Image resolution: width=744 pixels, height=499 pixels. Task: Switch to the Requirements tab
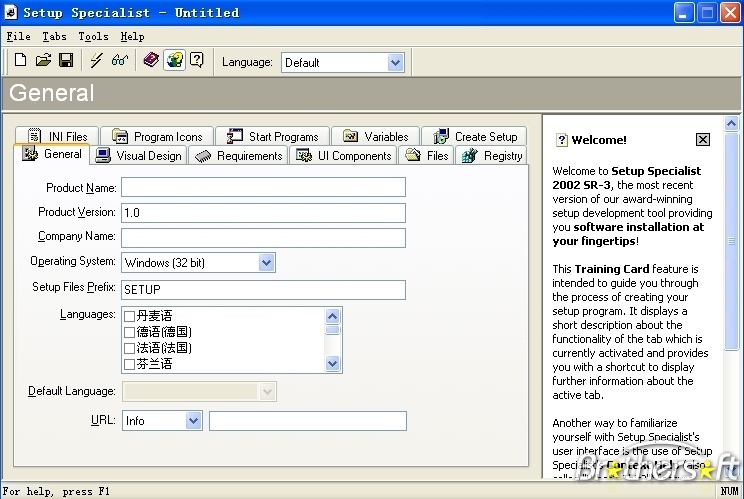point(239,156)
